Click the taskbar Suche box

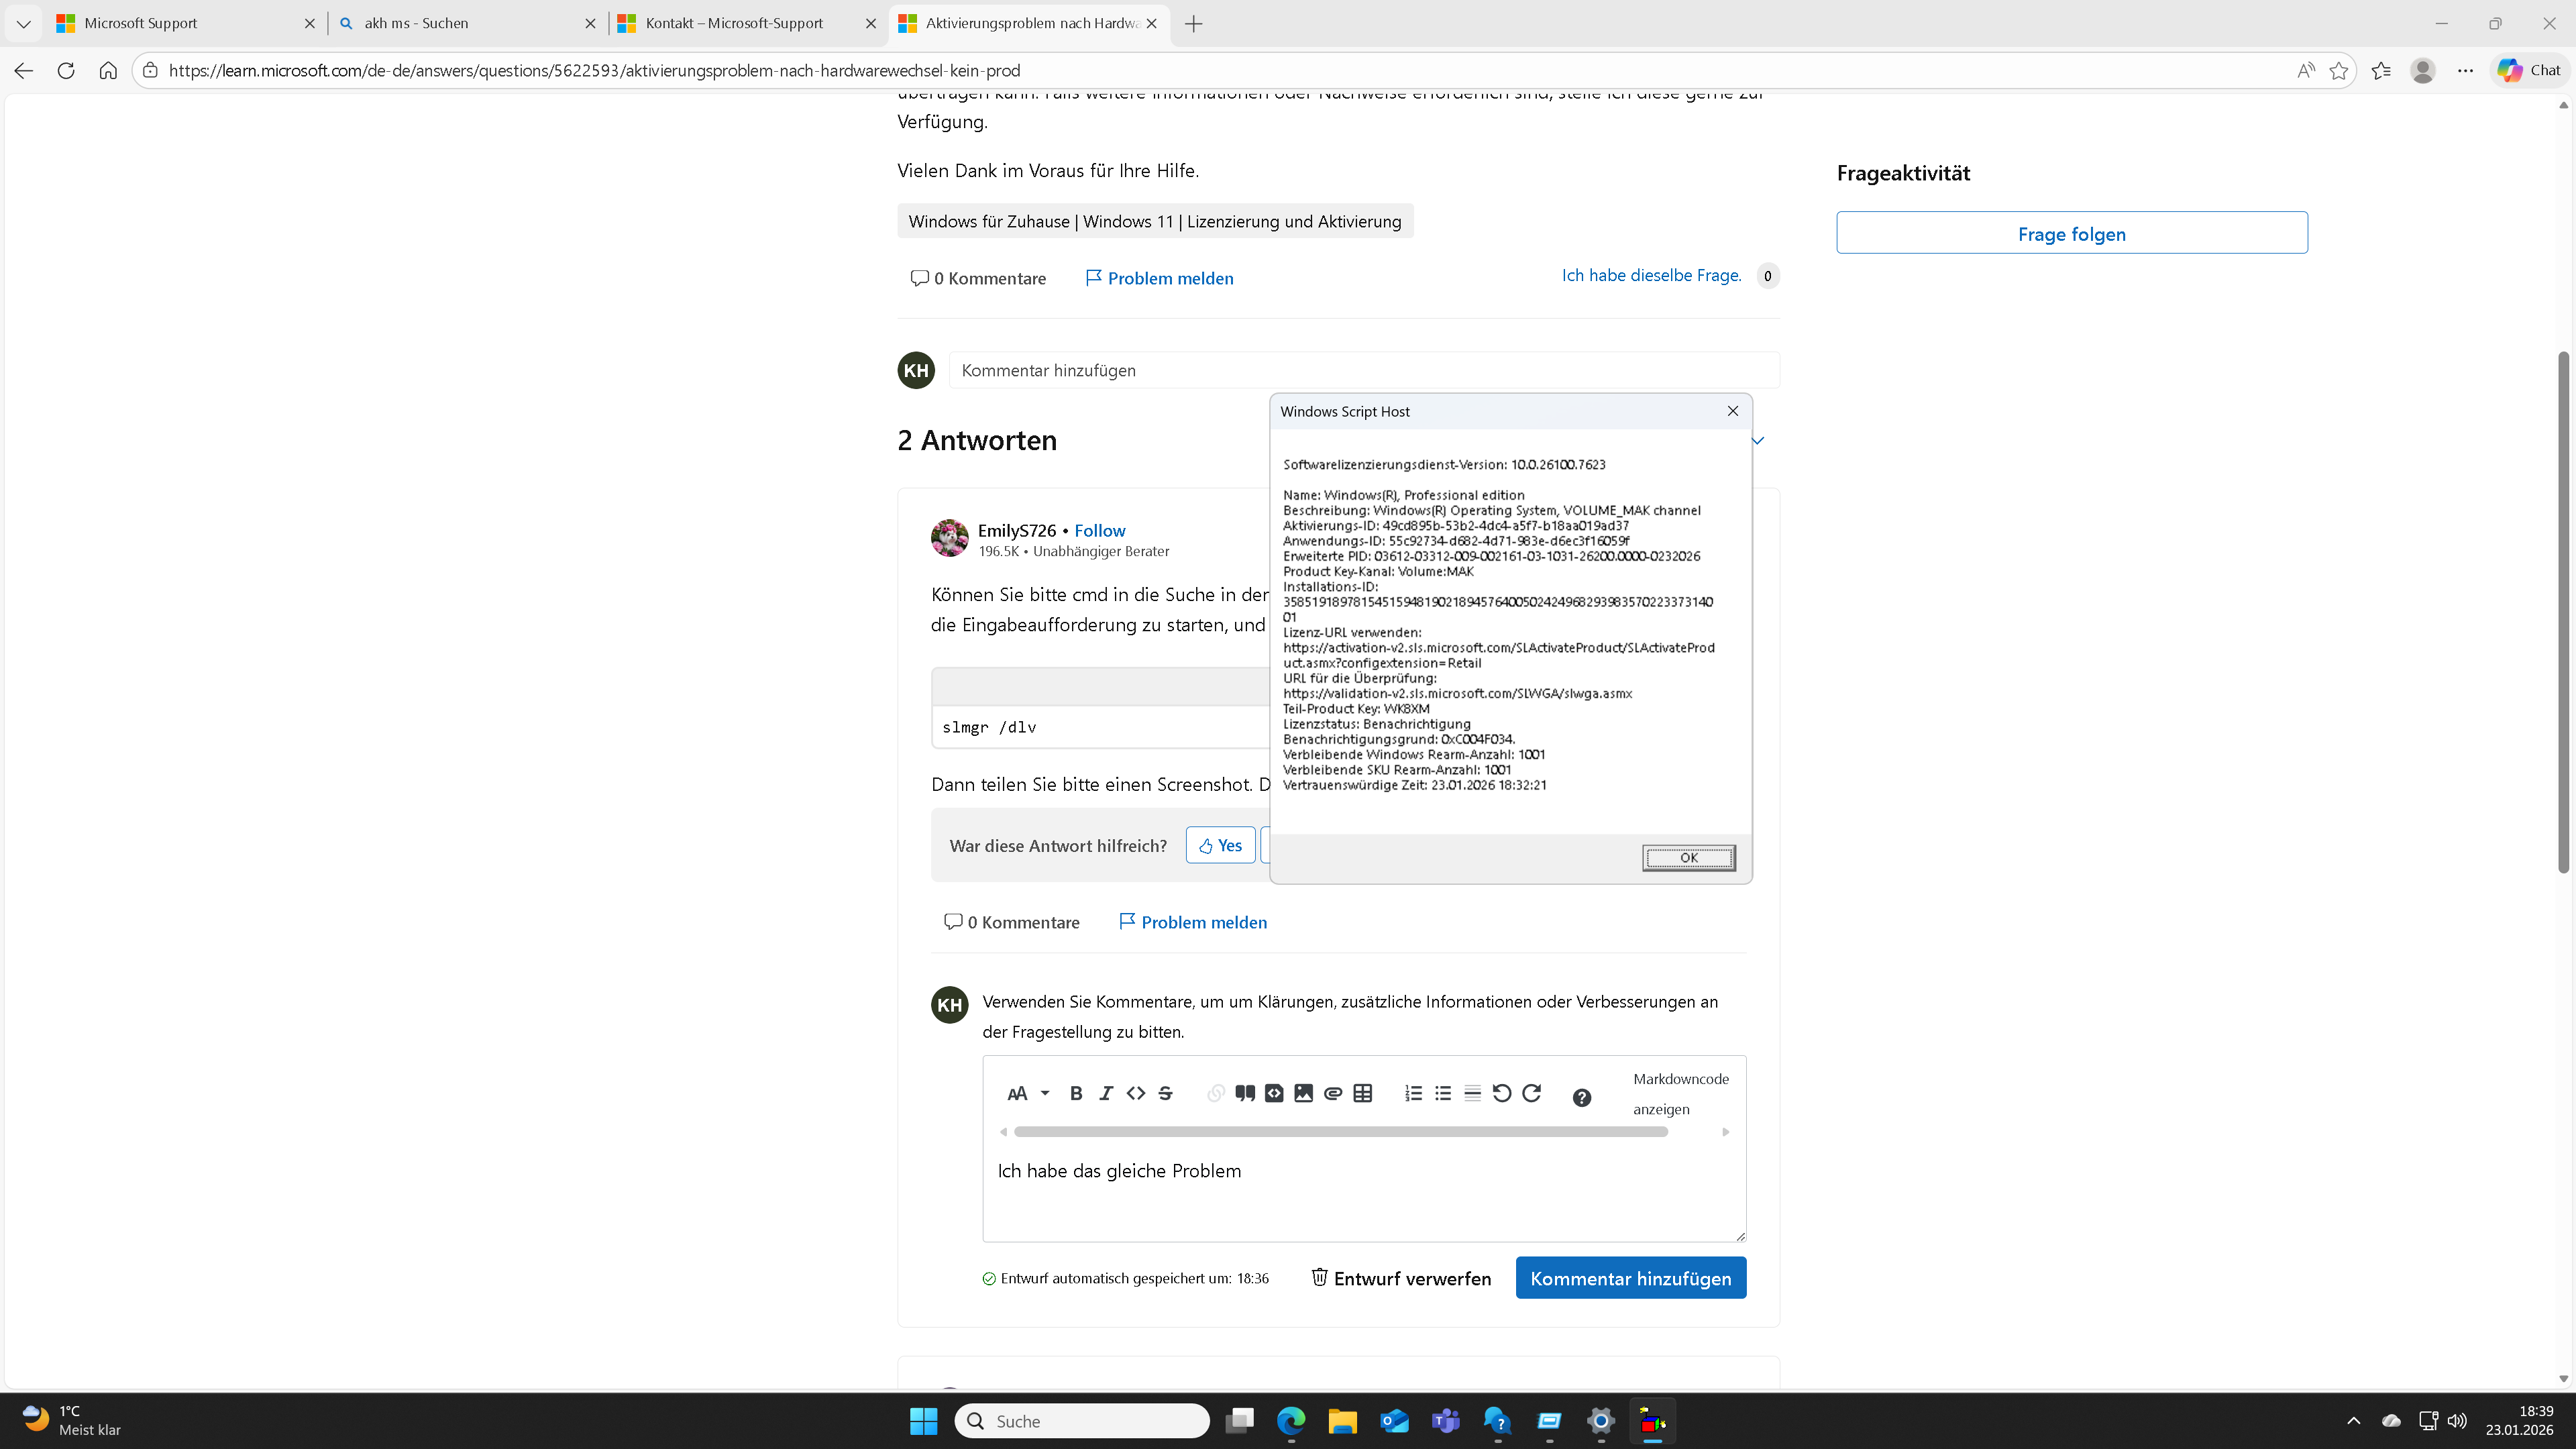pos(1082,1420)
